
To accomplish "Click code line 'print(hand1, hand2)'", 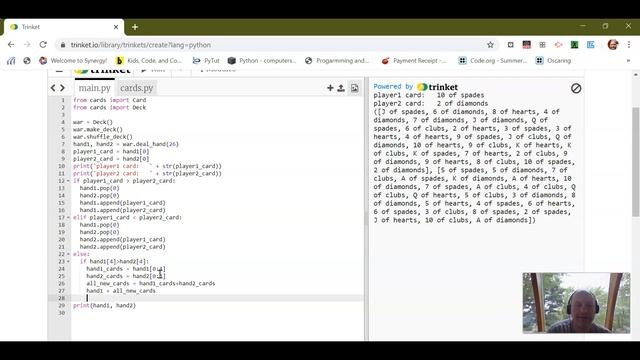I will (x=104, y=305).
